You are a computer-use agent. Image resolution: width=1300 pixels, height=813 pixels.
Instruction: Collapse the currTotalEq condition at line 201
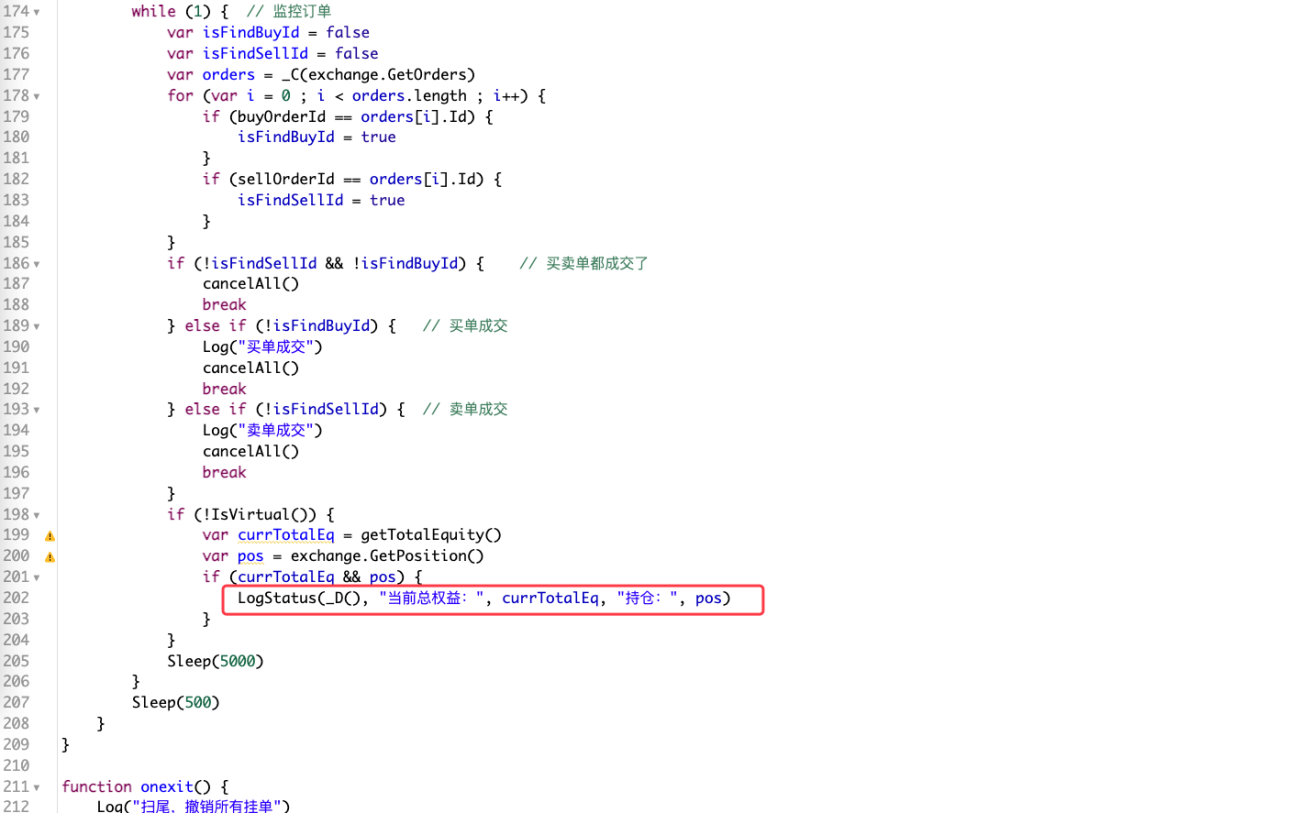pos(37,577)
